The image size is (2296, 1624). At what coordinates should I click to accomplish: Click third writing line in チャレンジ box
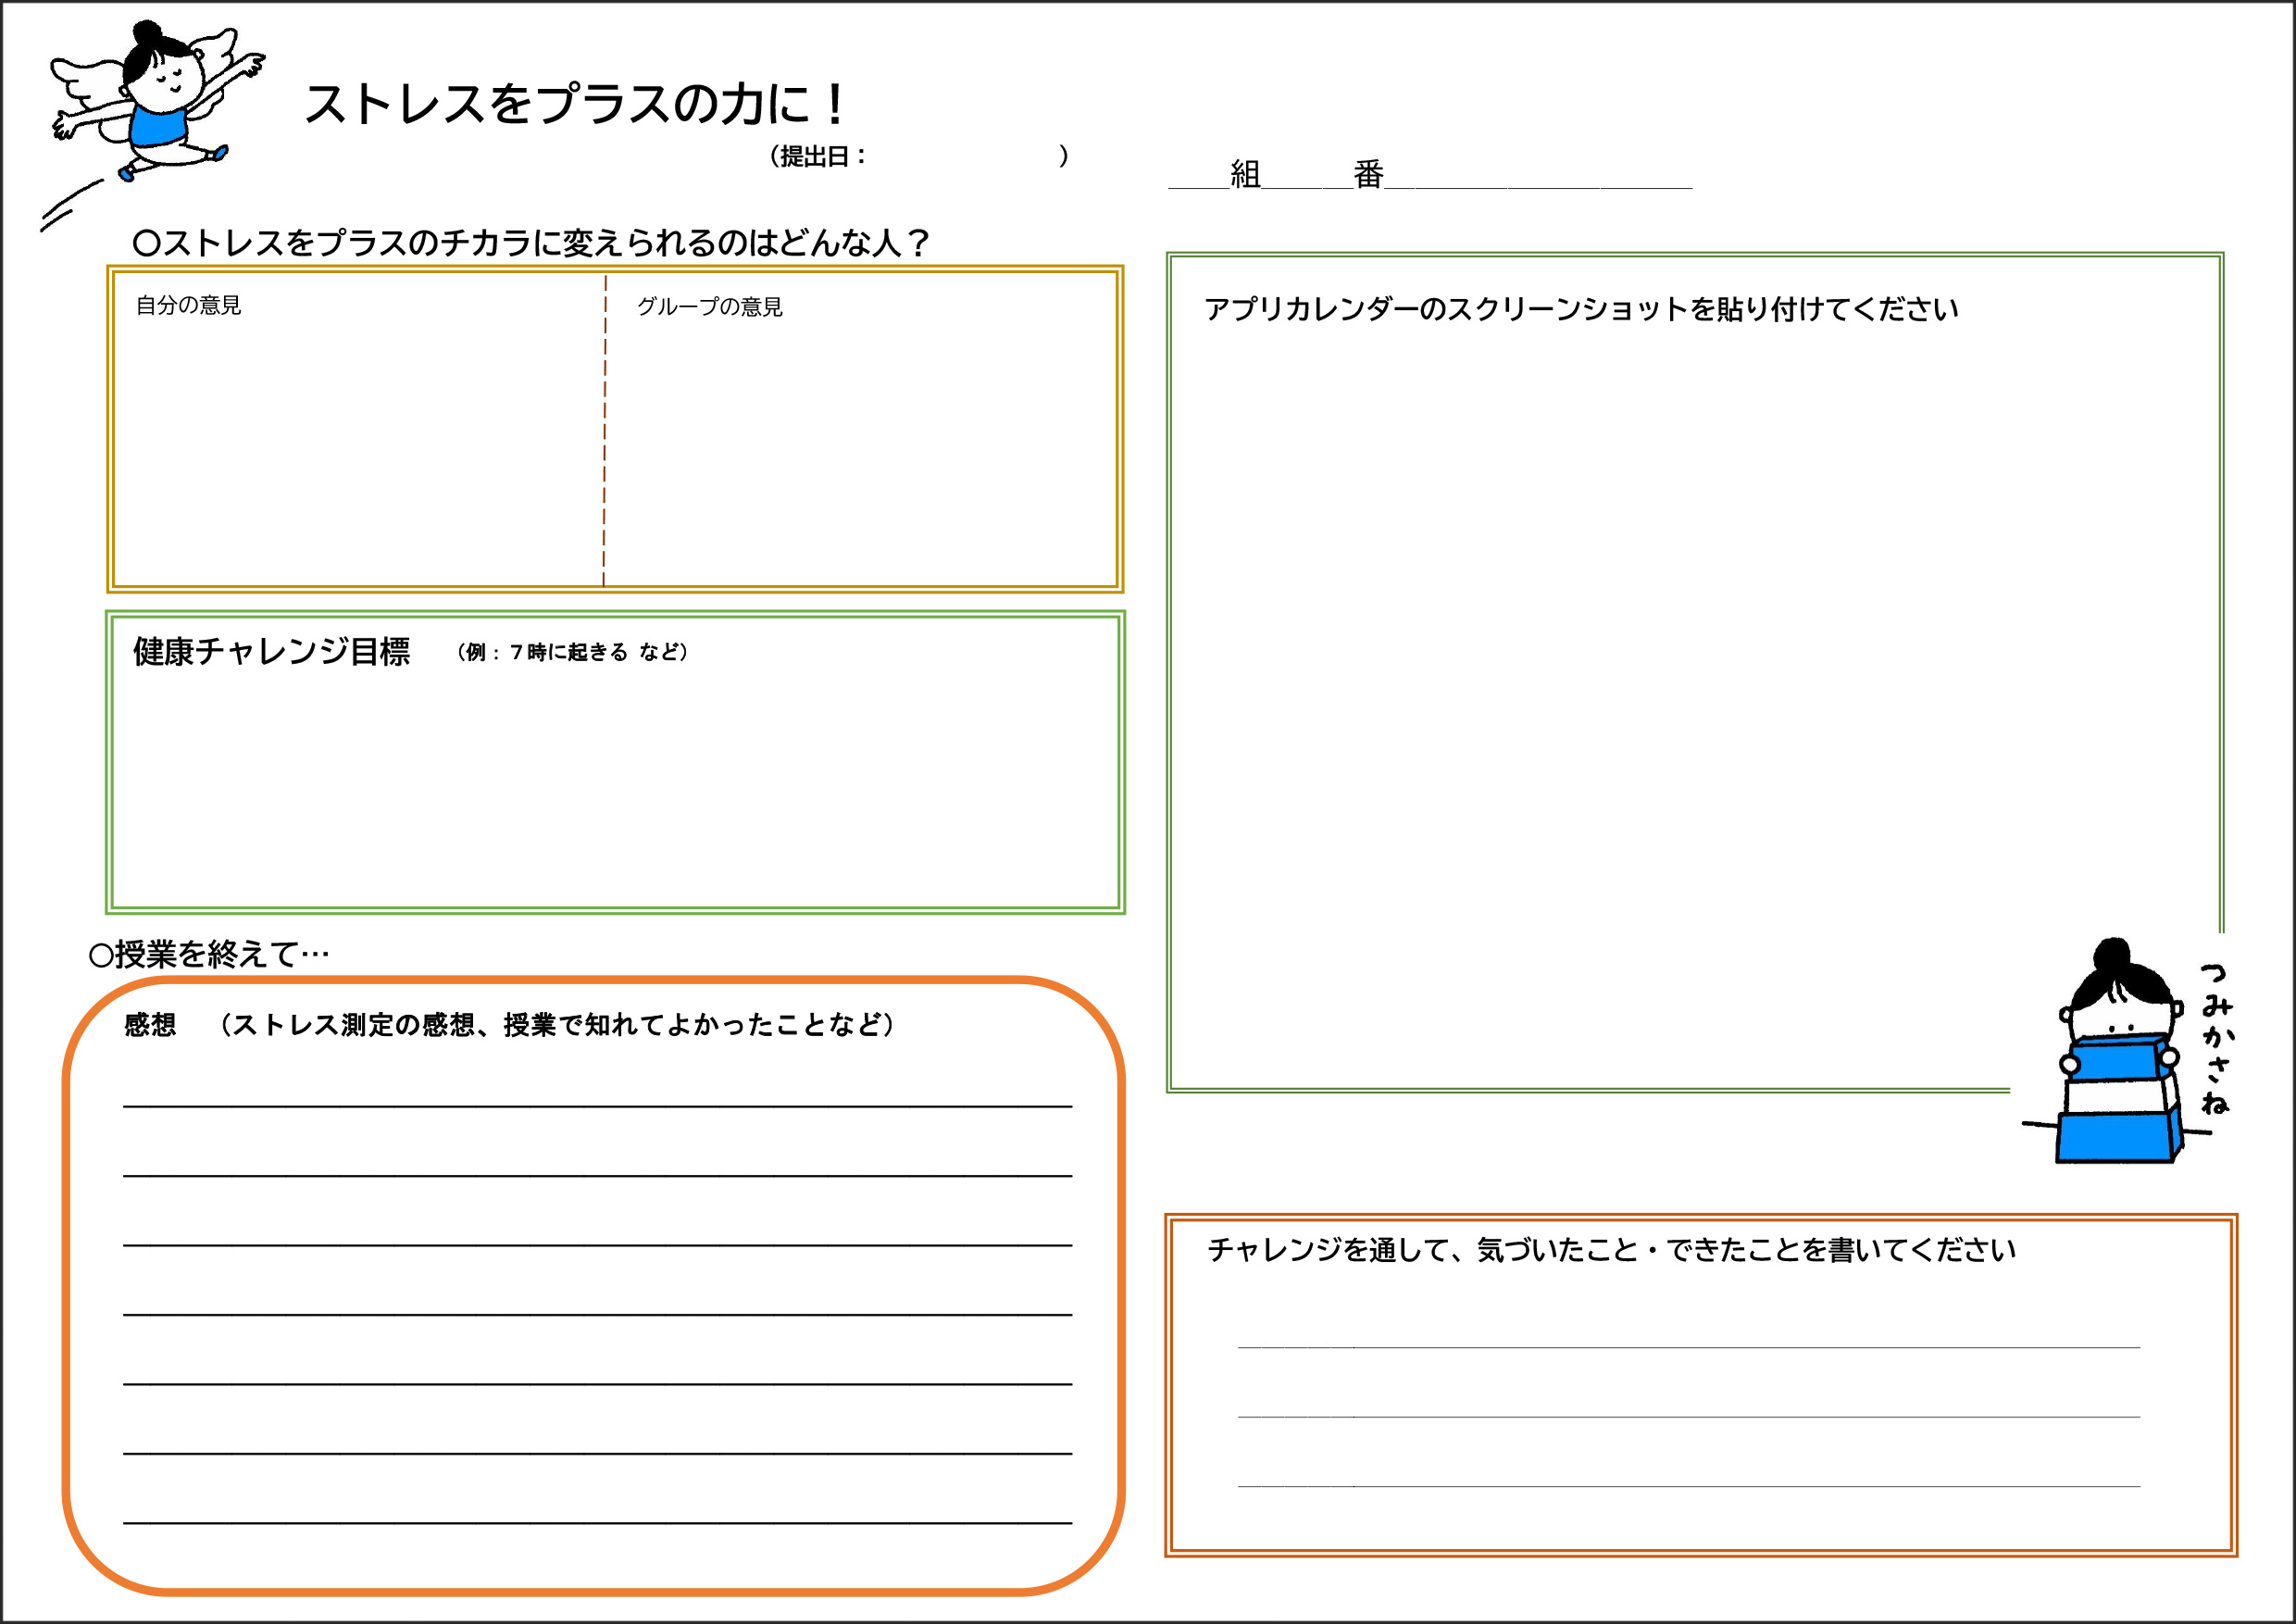[1689, 1486]
